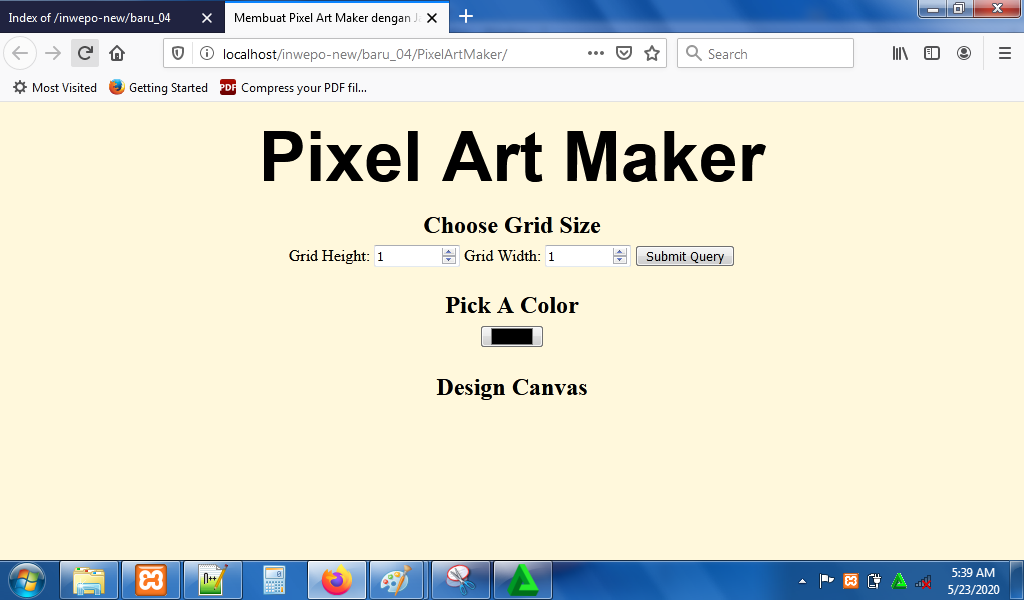The height and width of the screenshot is (600, 1024).
Task: Show site information for localhost
Action: (206, 54)
